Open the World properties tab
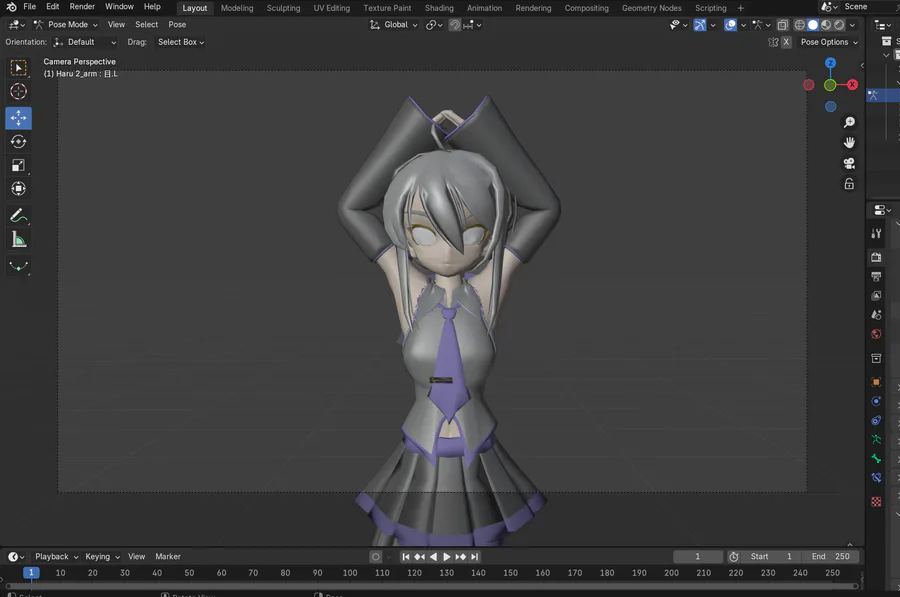900x597 pixels. [x=876, y=334]
